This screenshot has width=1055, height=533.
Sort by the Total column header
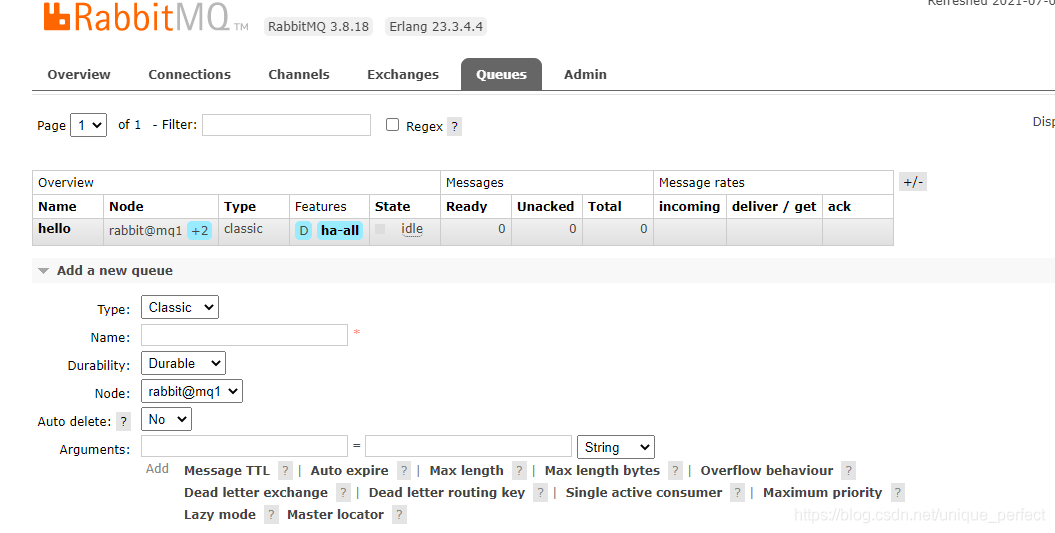(x=605, y=207)
